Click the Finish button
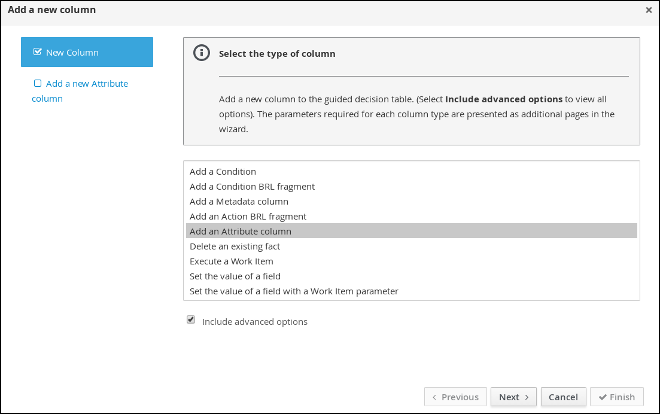 click(x=616, y=397)
